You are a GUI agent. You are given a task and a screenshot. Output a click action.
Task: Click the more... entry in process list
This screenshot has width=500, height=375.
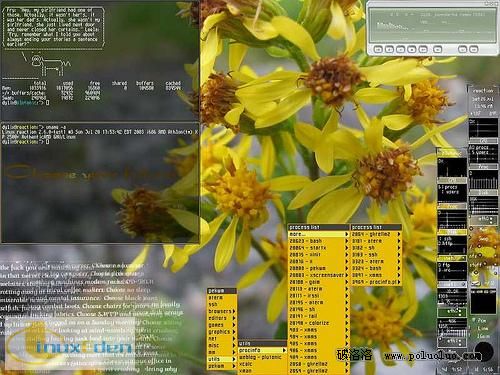coord(318,234)
